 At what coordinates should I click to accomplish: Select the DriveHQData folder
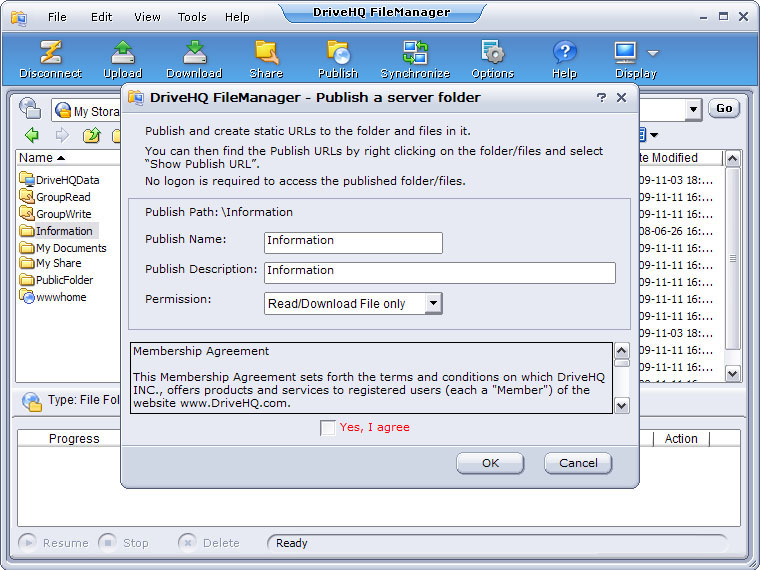(x=60, y=180)
